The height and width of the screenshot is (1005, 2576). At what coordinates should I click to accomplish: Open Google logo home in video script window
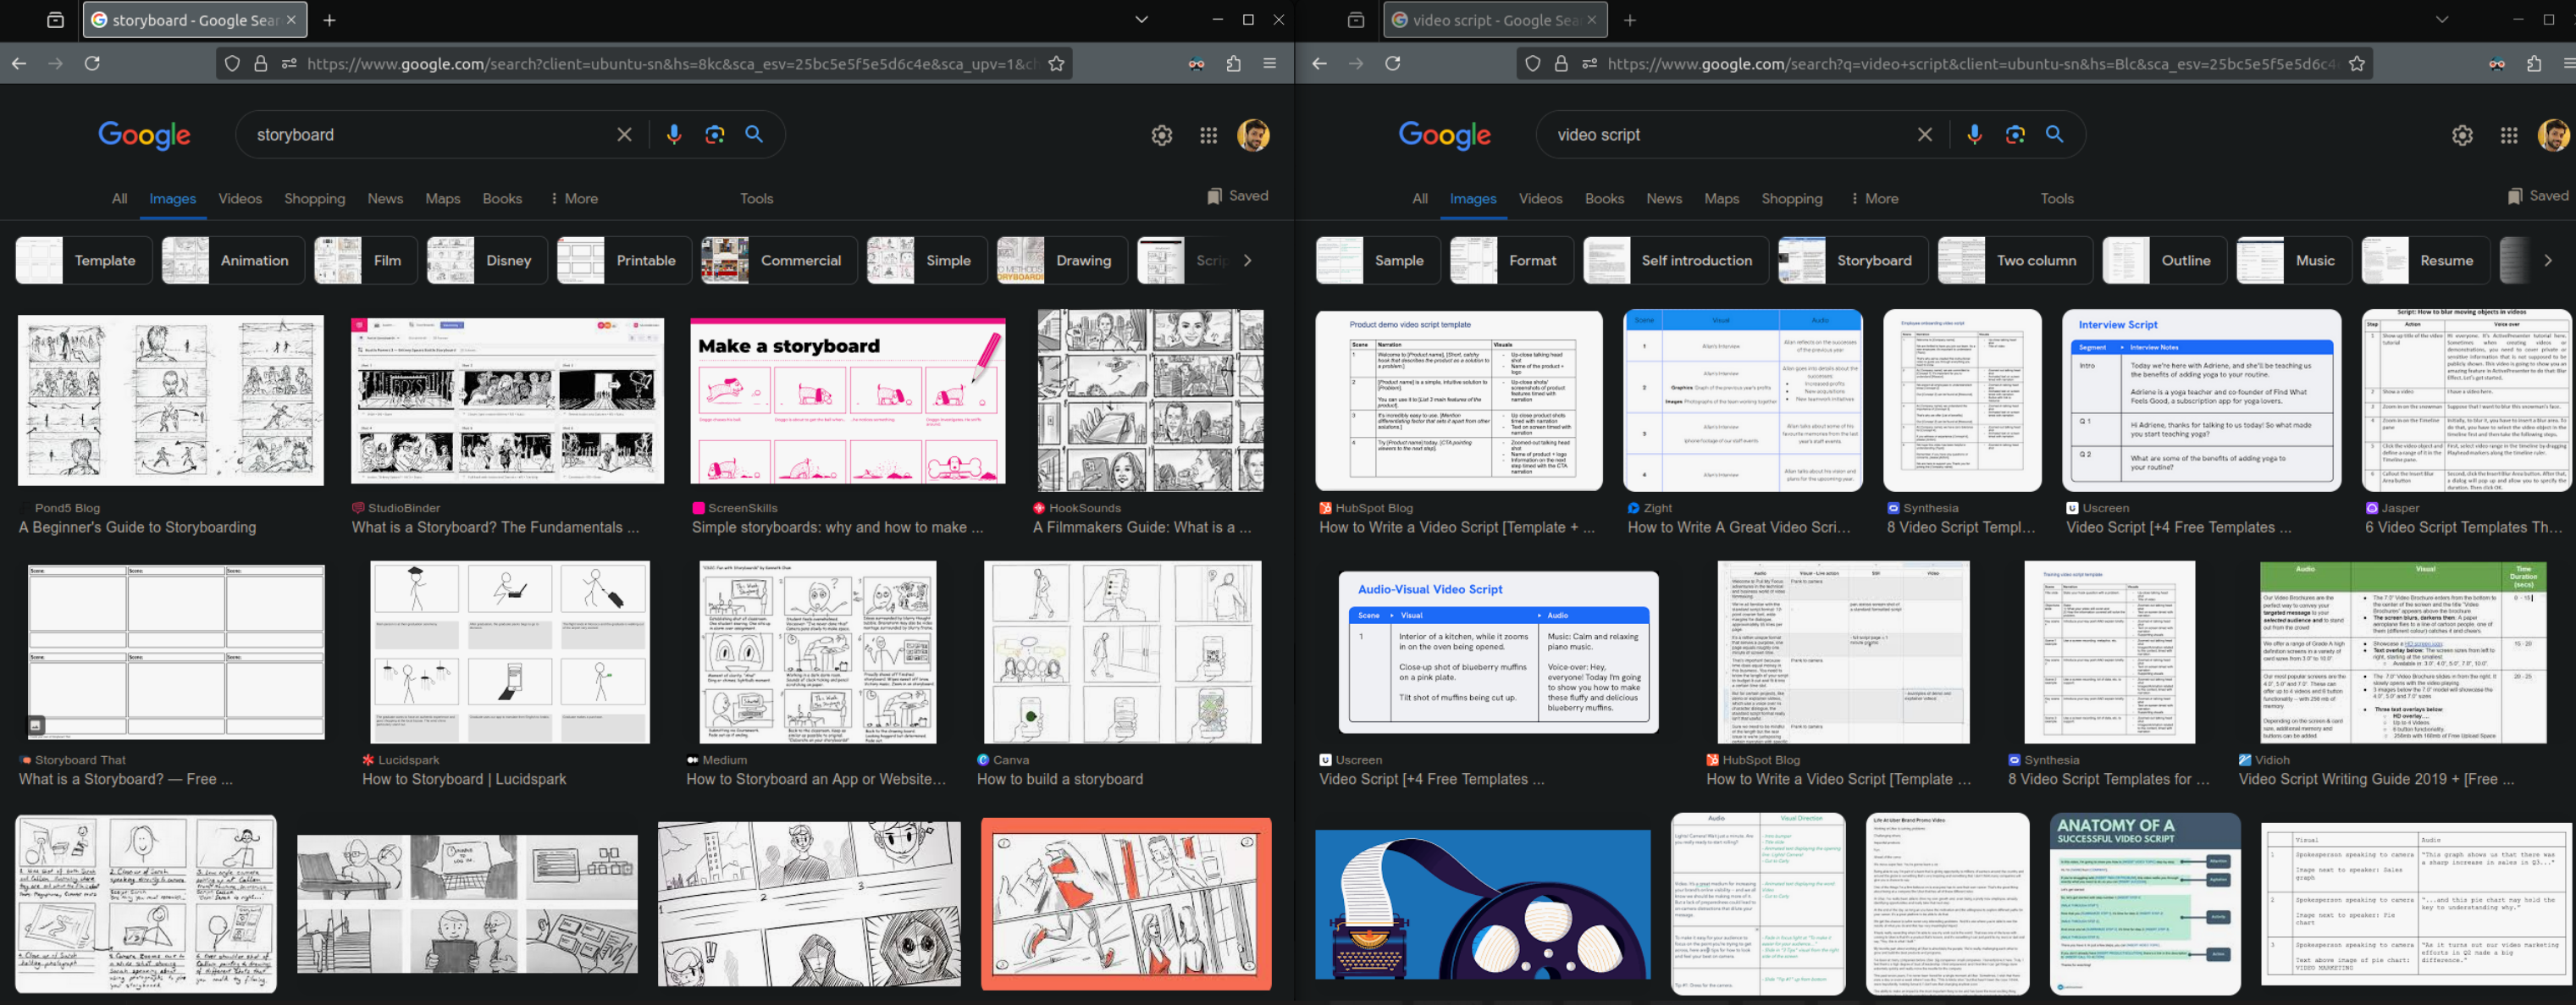tap(1444, 135)
